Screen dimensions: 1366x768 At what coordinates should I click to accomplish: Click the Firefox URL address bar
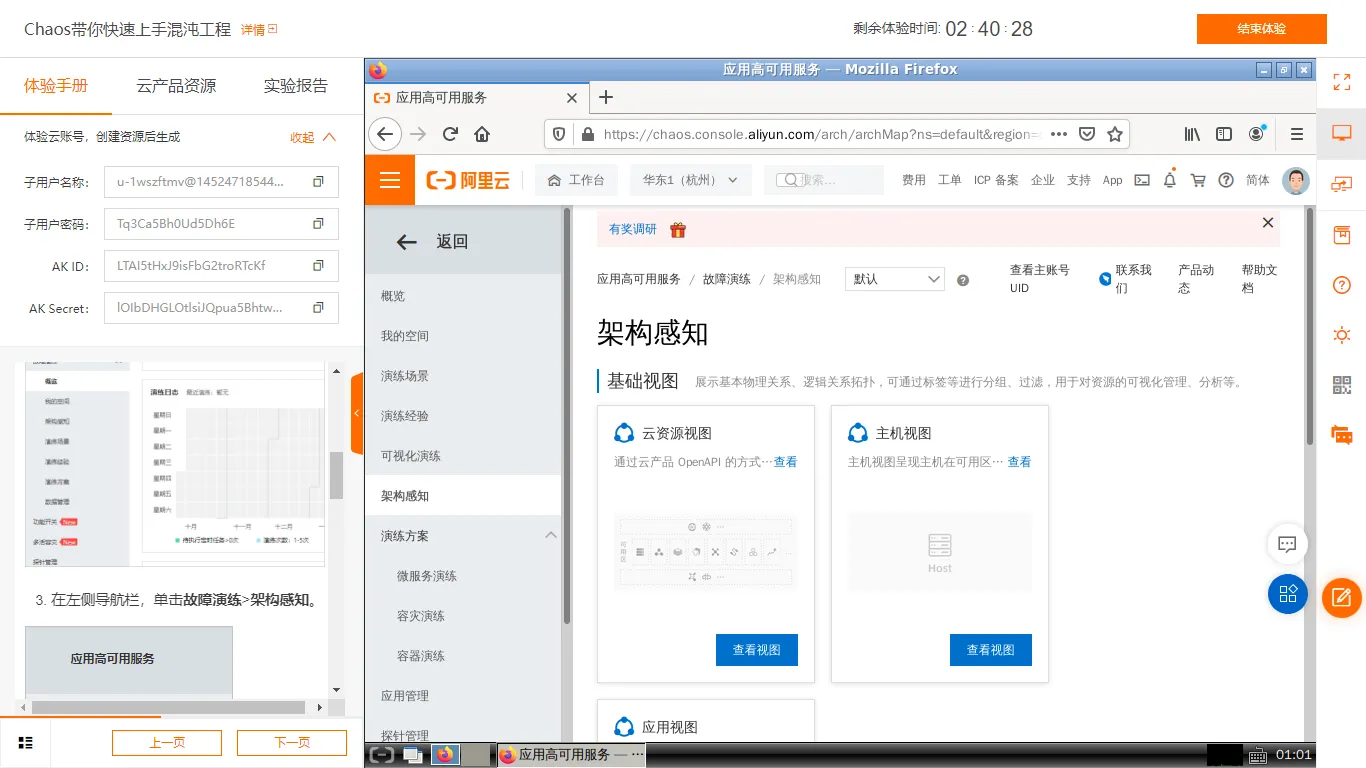point(820,134)
